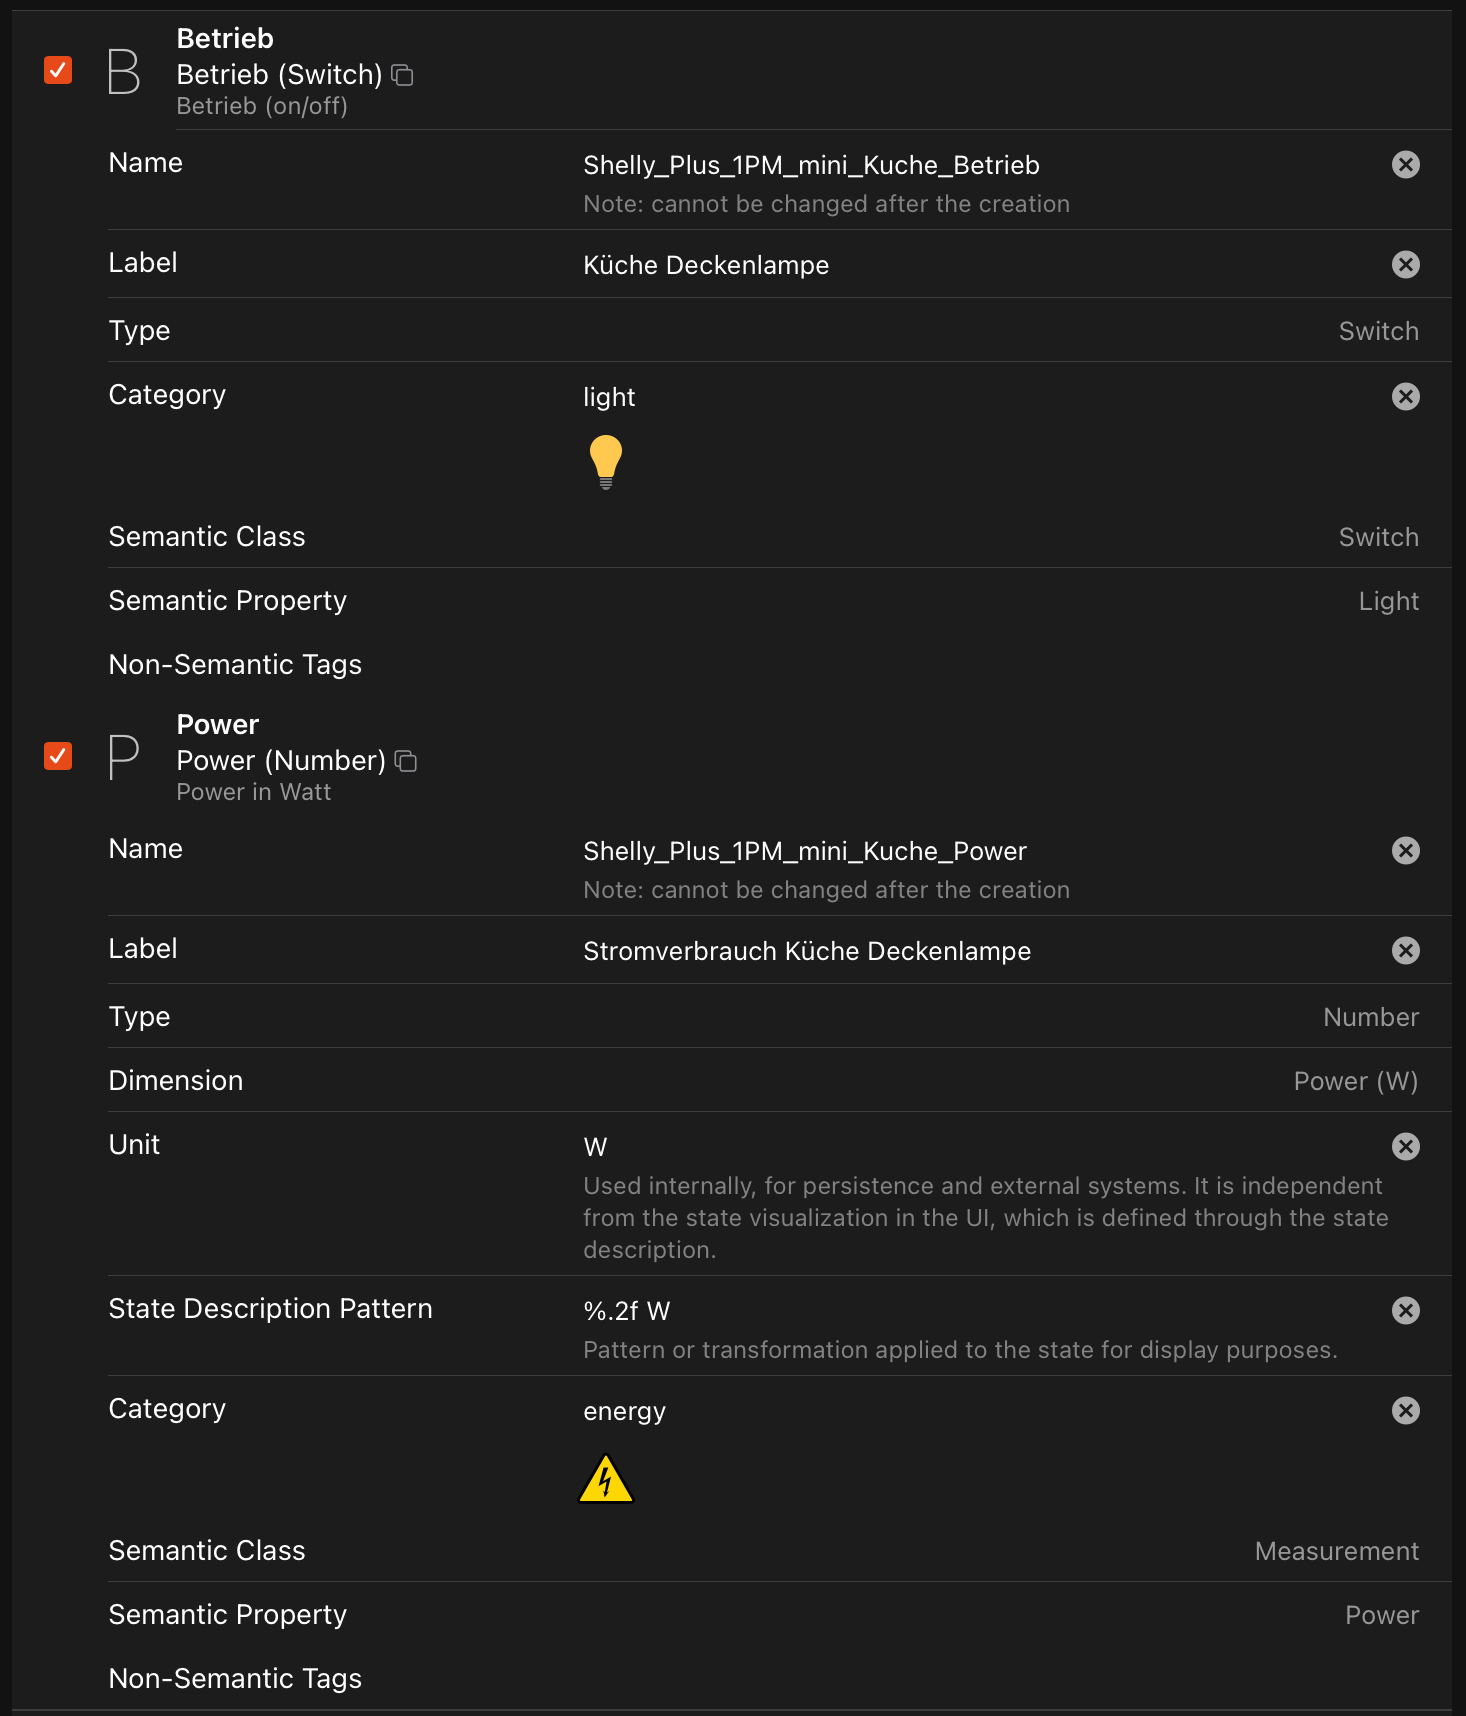Screen dimensions: 1466x1716
Task: Open Semantic Class selector showing Measurement
Action: point(1336,1551)
